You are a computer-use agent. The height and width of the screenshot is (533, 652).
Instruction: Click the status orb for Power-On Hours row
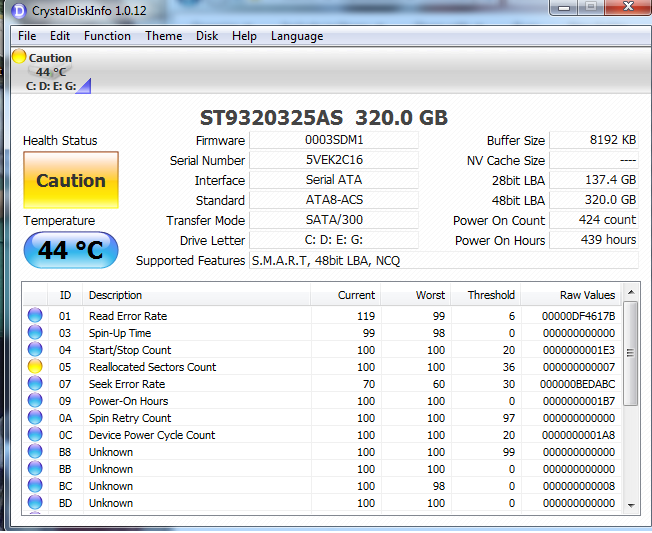tap(35, 401)
